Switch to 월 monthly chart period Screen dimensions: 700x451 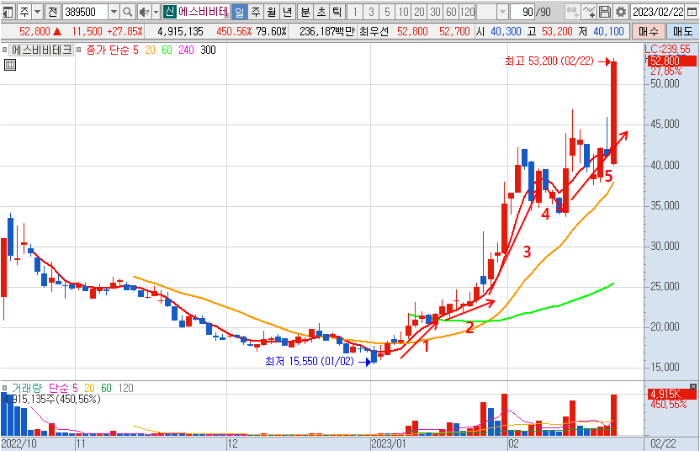[x=271, y=12]
